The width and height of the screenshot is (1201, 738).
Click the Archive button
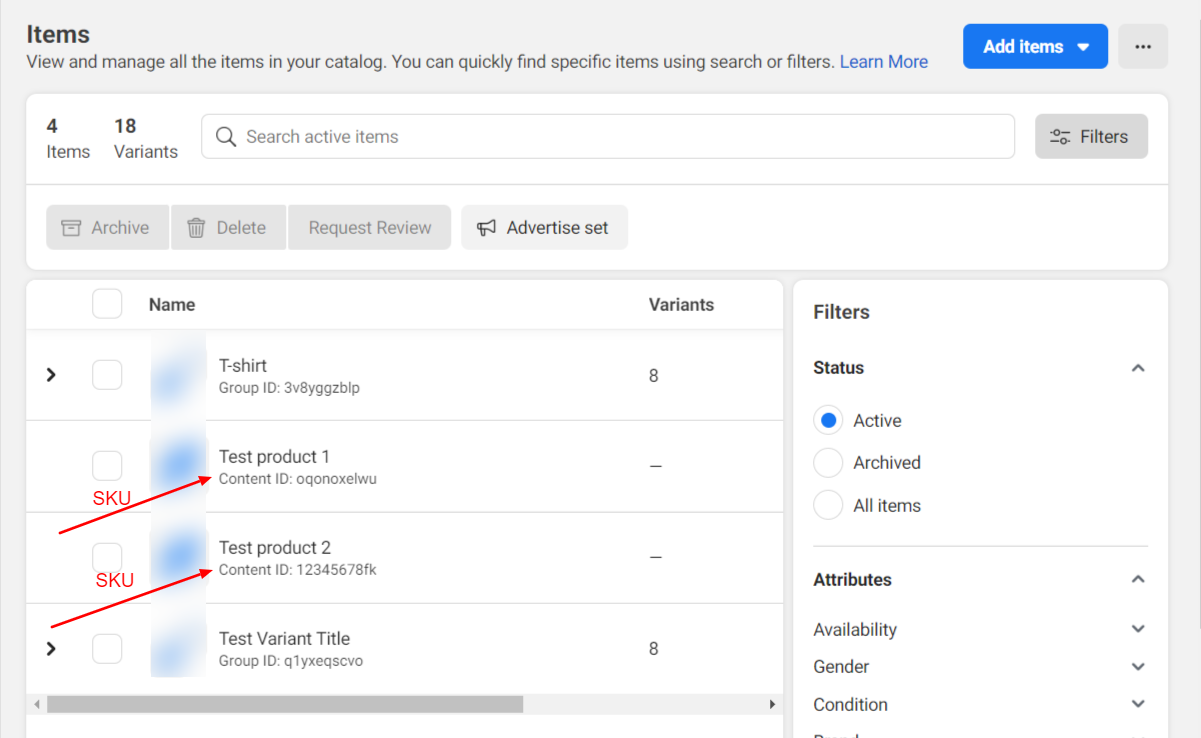(107, 228)
